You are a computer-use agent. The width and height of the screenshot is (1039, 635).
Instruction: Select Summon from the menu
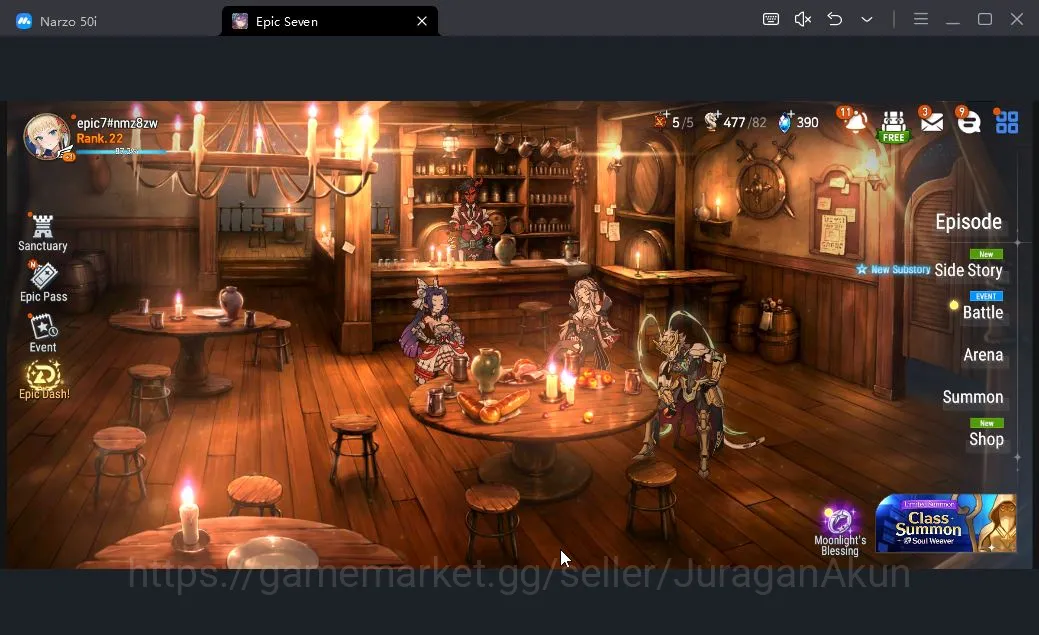(973, 397)
